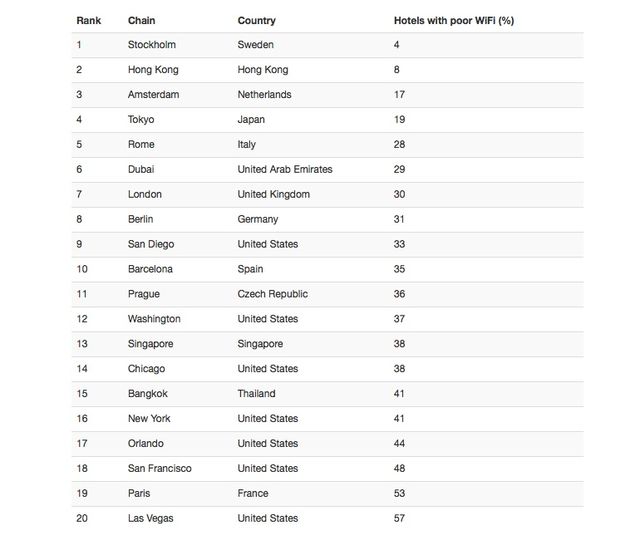The height and width of the screenshot is (540, 630).
Task: Select the Barcelona chain cell
Action: pos(150,269)
